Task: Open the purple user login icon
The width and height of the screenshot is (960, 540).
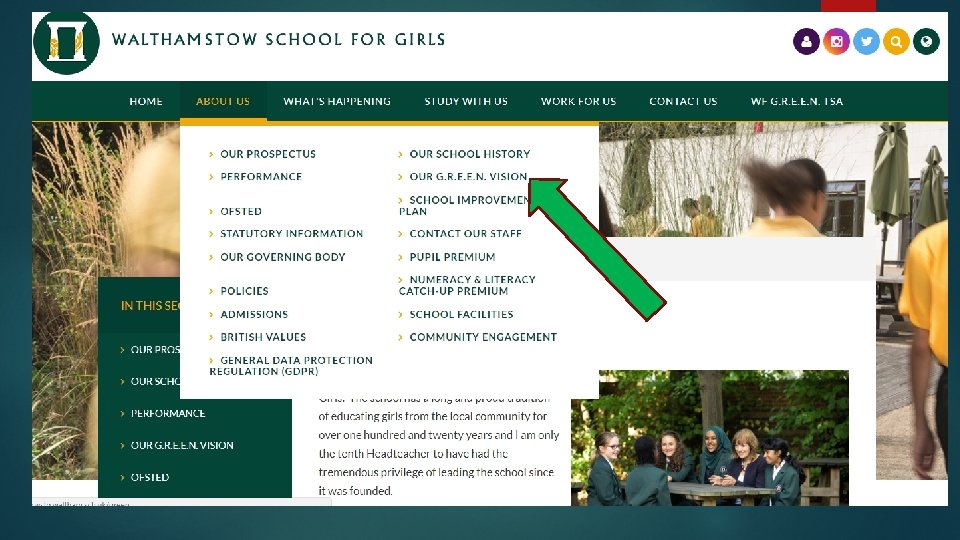Action: 806,42
